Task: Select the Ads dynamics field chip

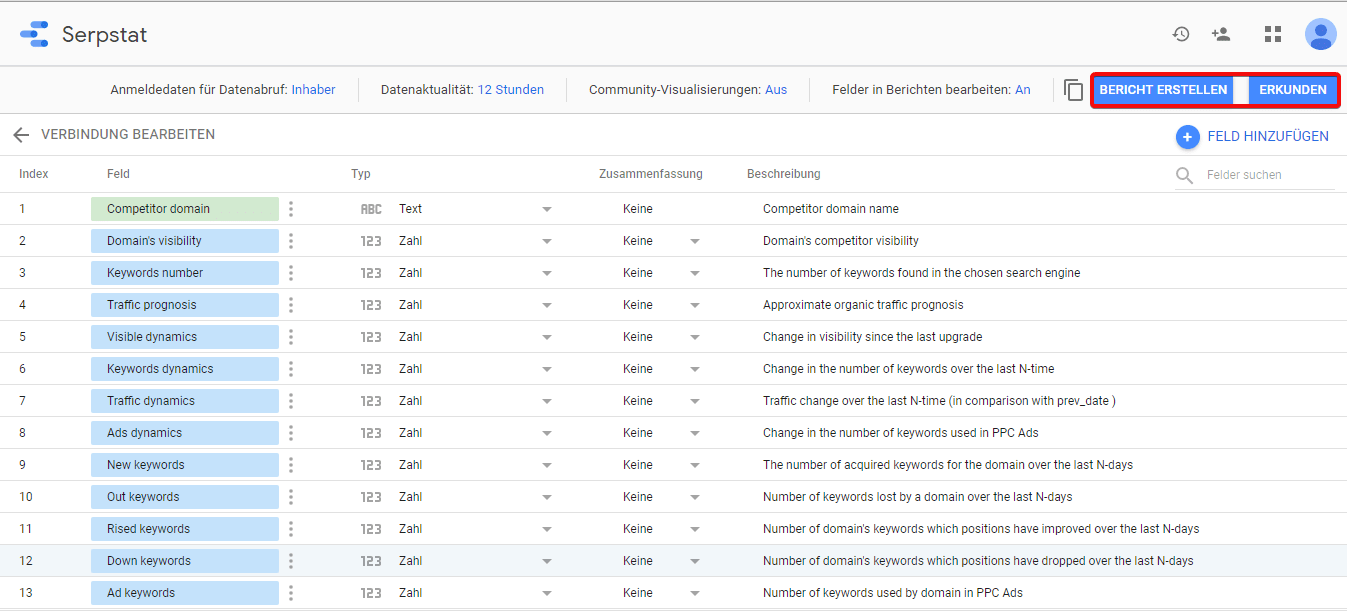Action: point(185,433)
